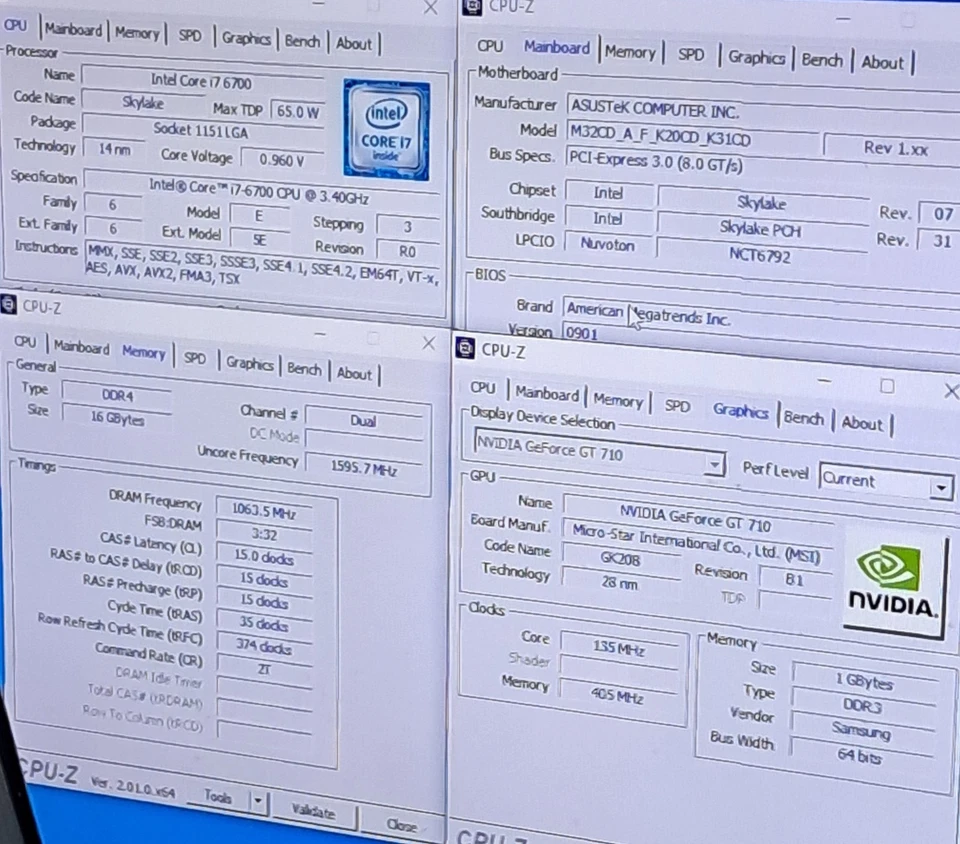This screenshot has width=960, height=844.
Task: Select the About tab on the Mainboard window
Action: tap(883, 62)
